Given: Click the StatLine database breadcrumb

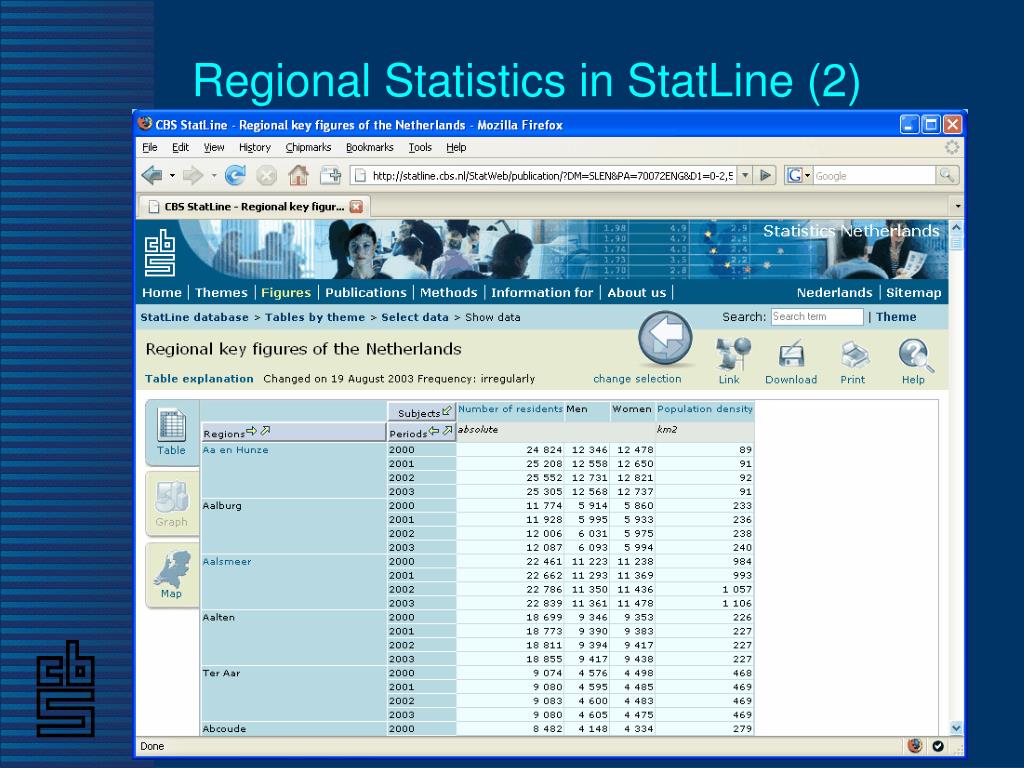Looking at the screenshot, I should click(195, 317).
